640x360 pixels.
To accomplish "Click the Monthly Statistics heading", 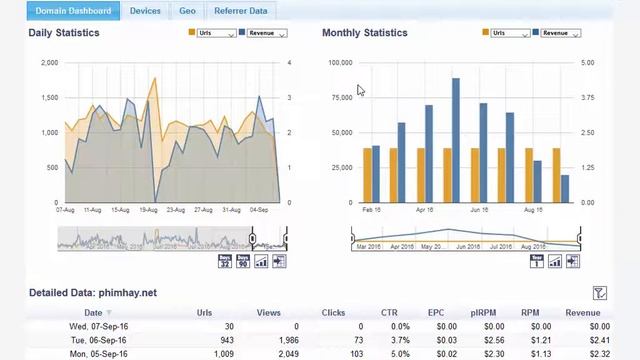I will point(364,33).
